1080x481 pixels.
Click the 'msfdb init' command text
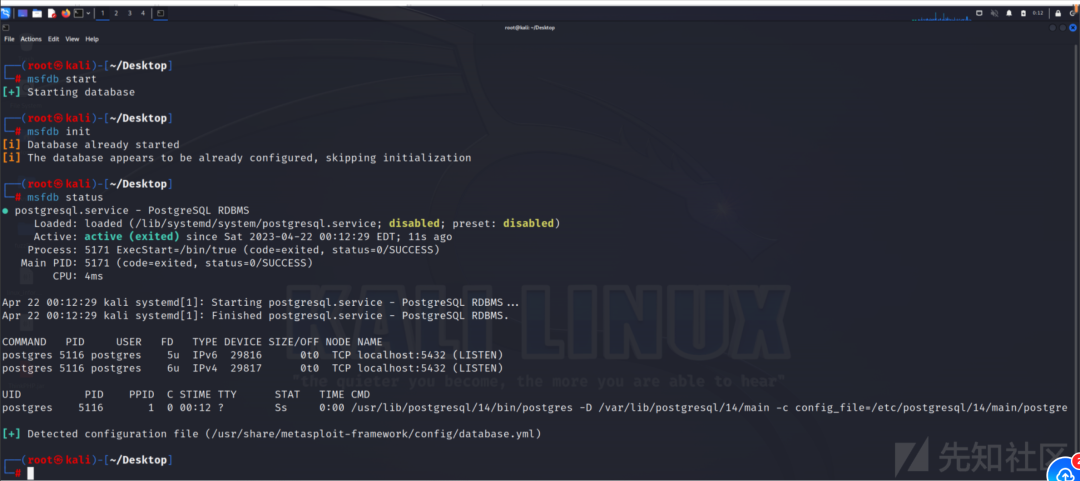(x=59, y=131)
